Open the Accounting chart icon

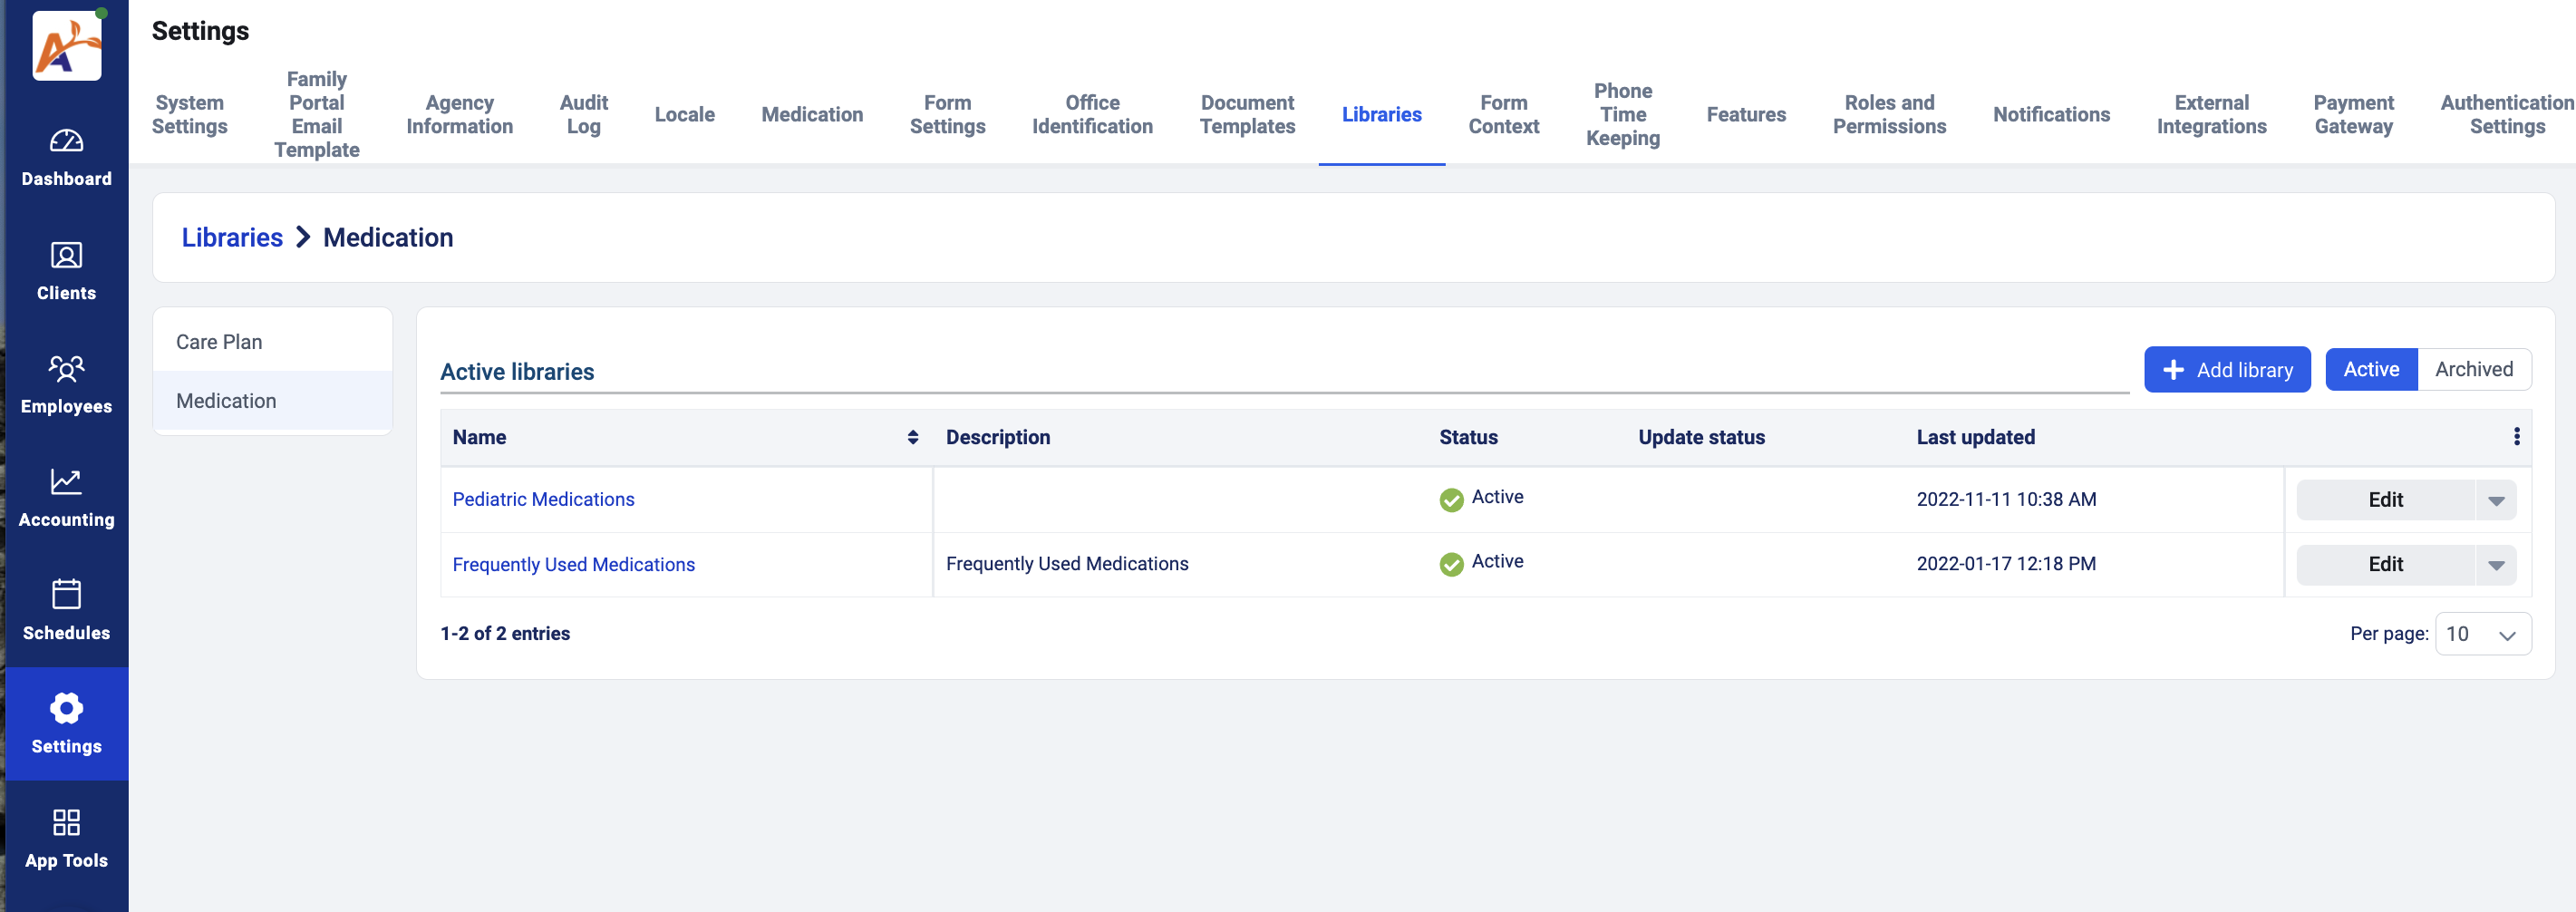point(66,482)
